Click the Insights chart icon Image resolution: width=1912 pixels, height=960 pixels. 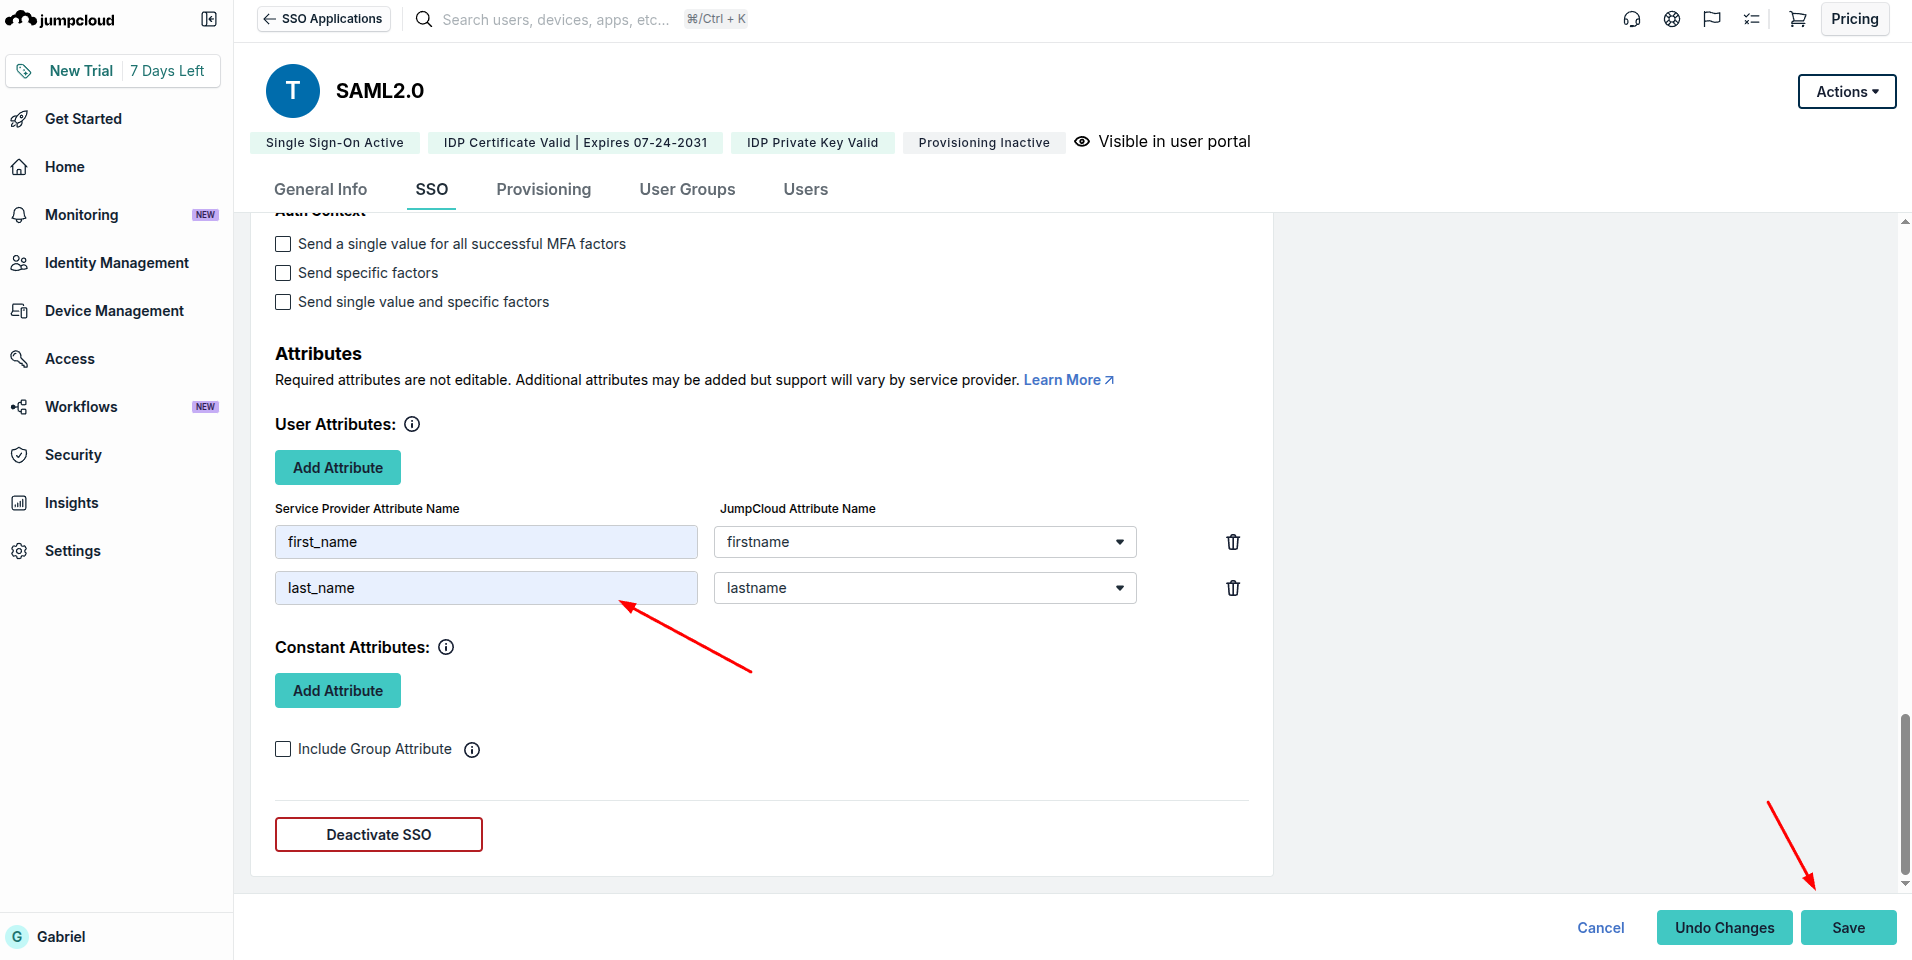tap(19, 503)
